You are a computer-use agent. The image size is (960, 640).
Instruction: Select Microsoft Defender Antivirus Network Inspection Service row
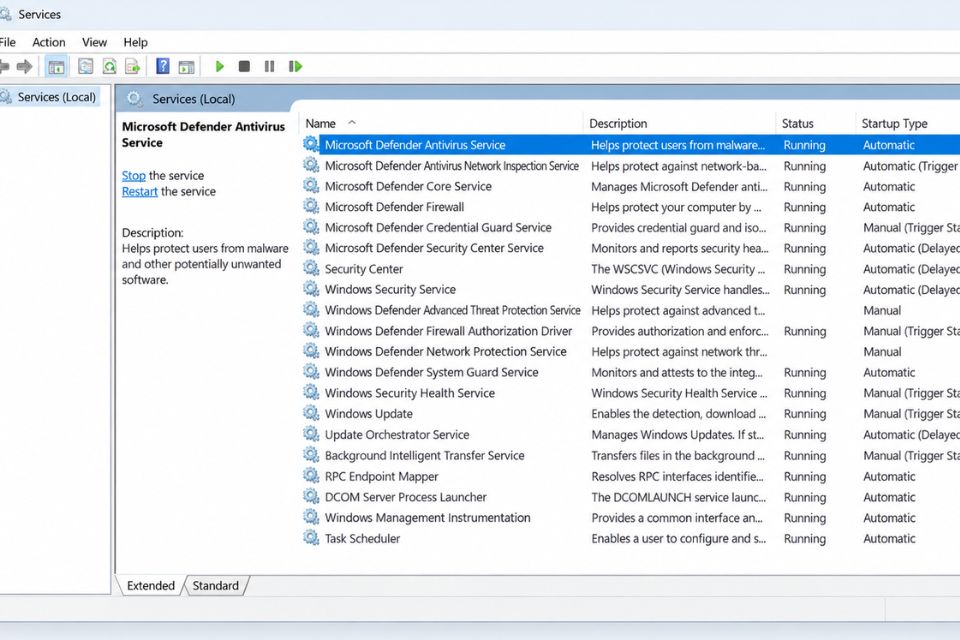(631, 165)
